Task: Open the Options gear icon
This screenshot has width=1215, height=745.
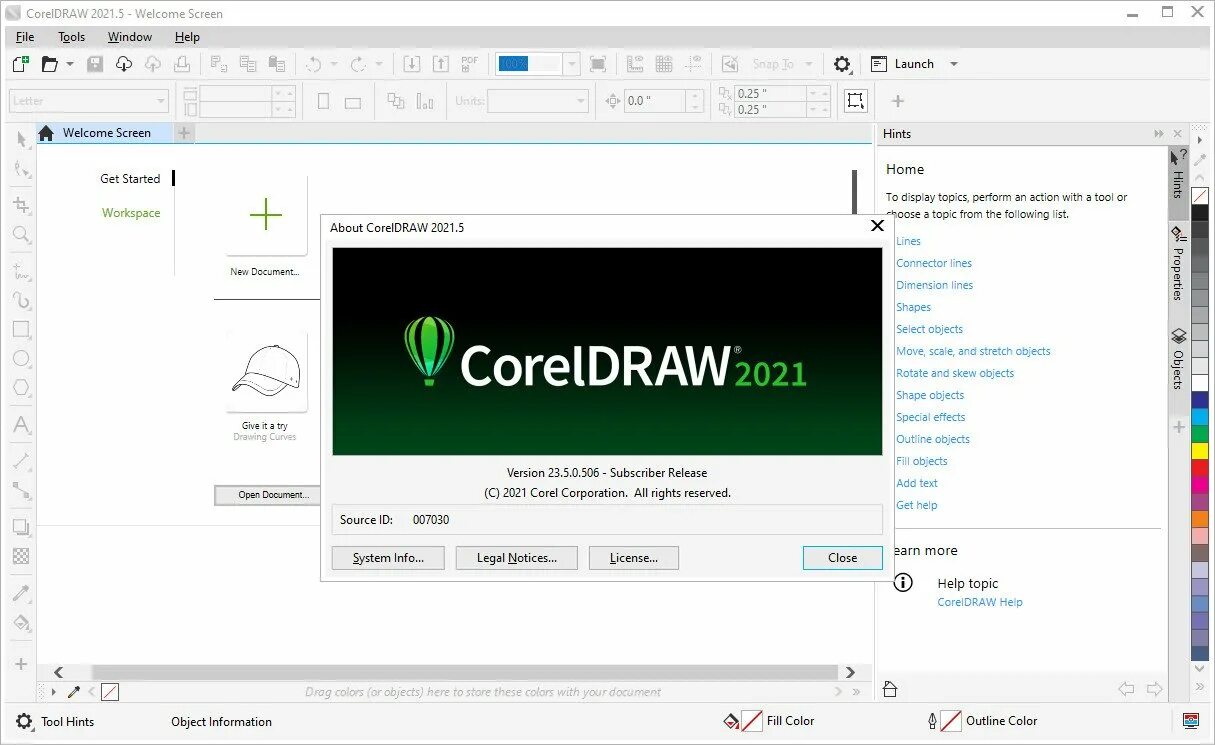Action: click(x=842, y=64)
